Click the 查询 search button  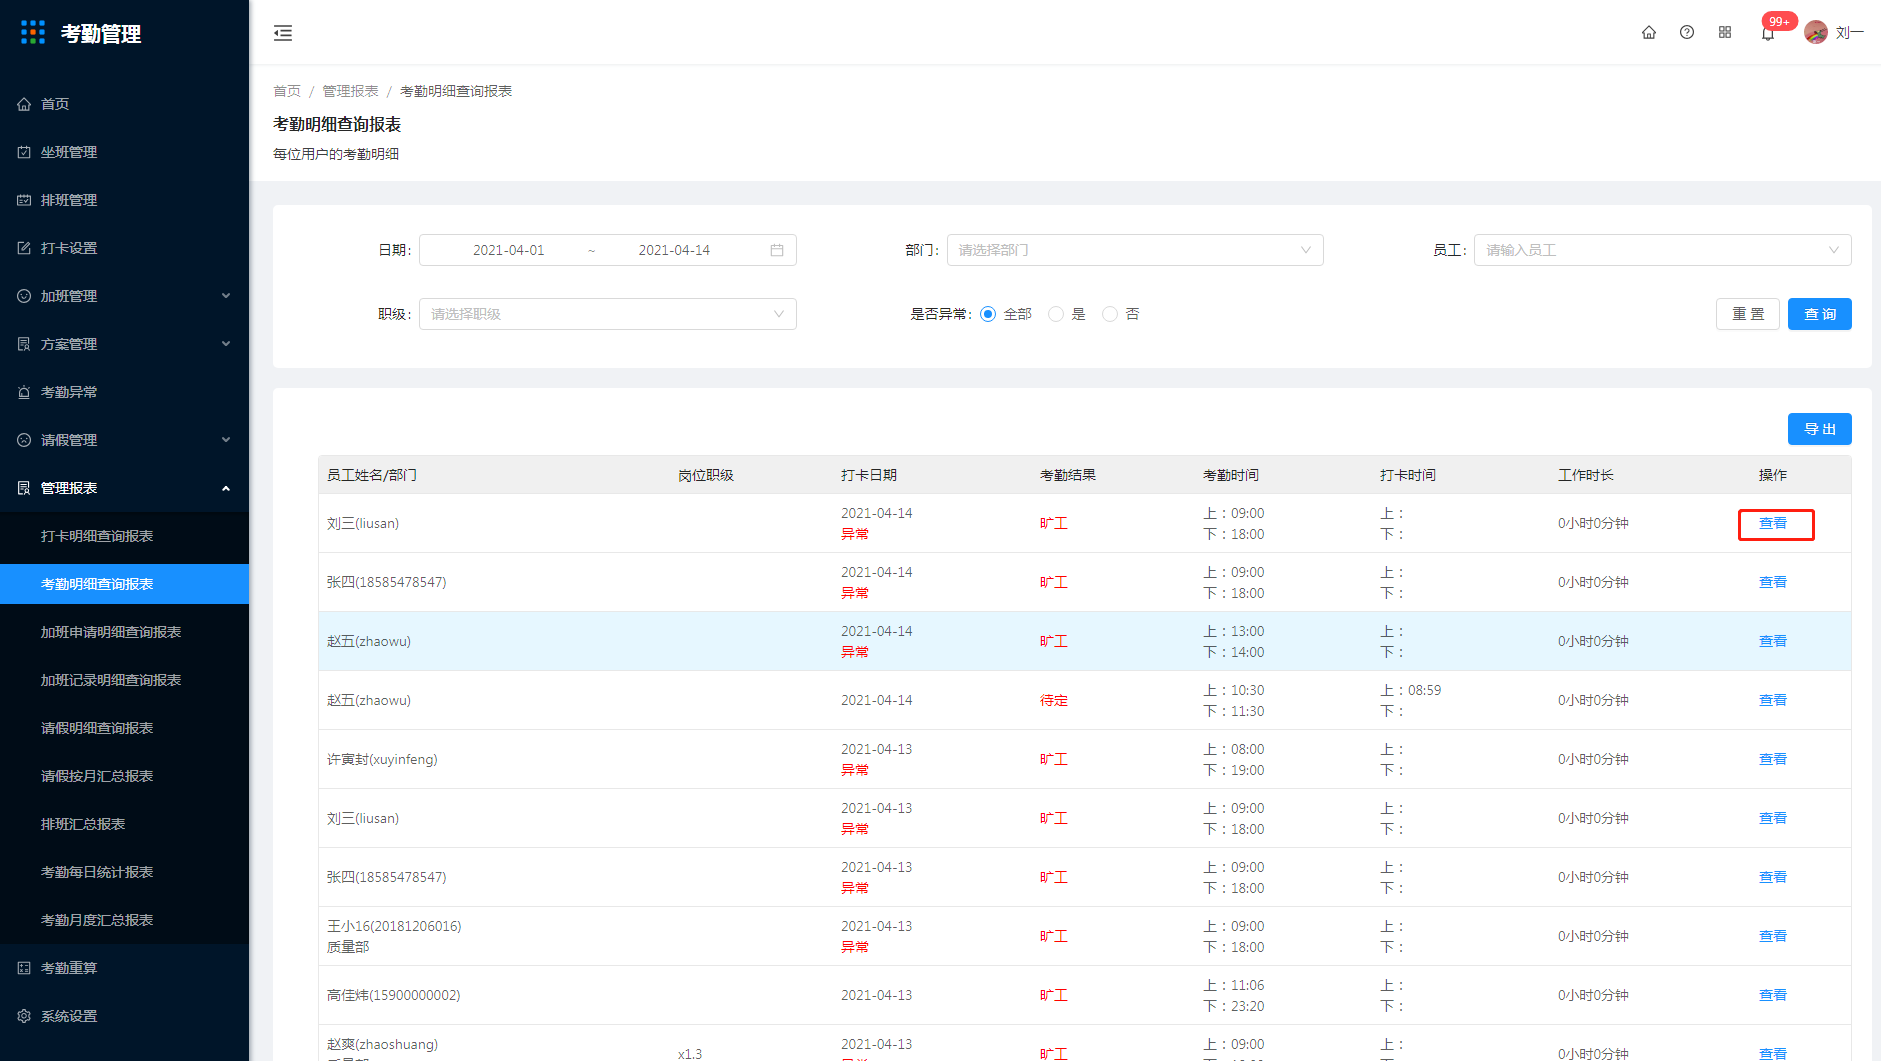1820,314
